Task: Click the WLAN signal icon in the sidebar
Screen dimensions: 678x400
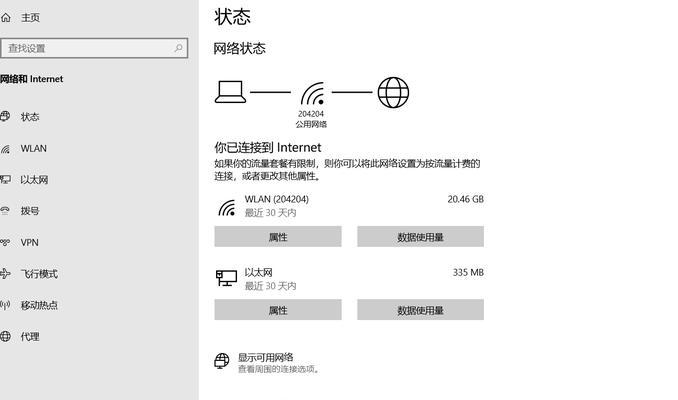Action: 5,149
